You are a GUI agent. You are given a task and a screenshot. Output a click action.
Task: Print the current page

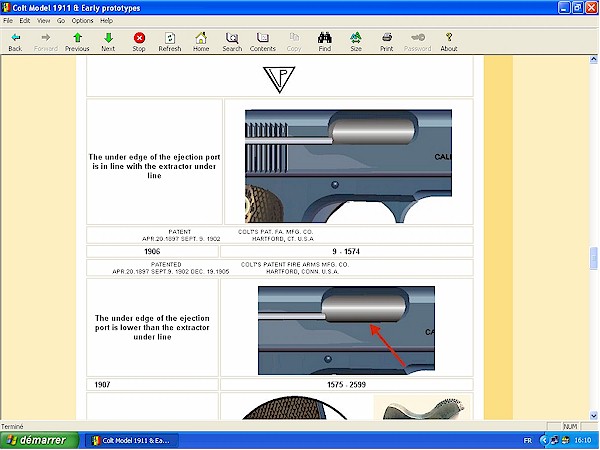coord(386,41)
